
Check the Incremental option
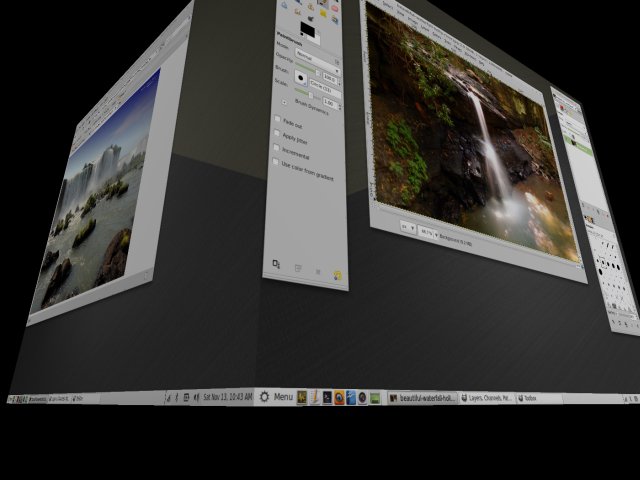click(278, 148)
